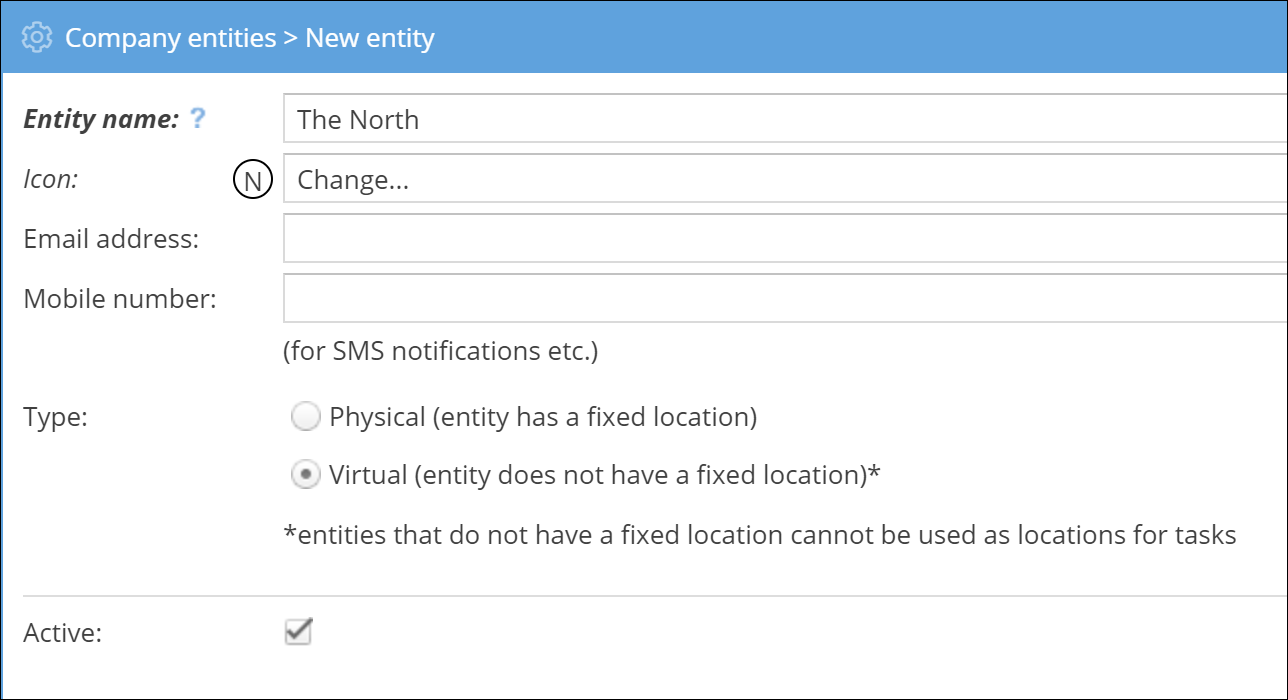Click the fixed location footnote text

(x=760, y=535)
